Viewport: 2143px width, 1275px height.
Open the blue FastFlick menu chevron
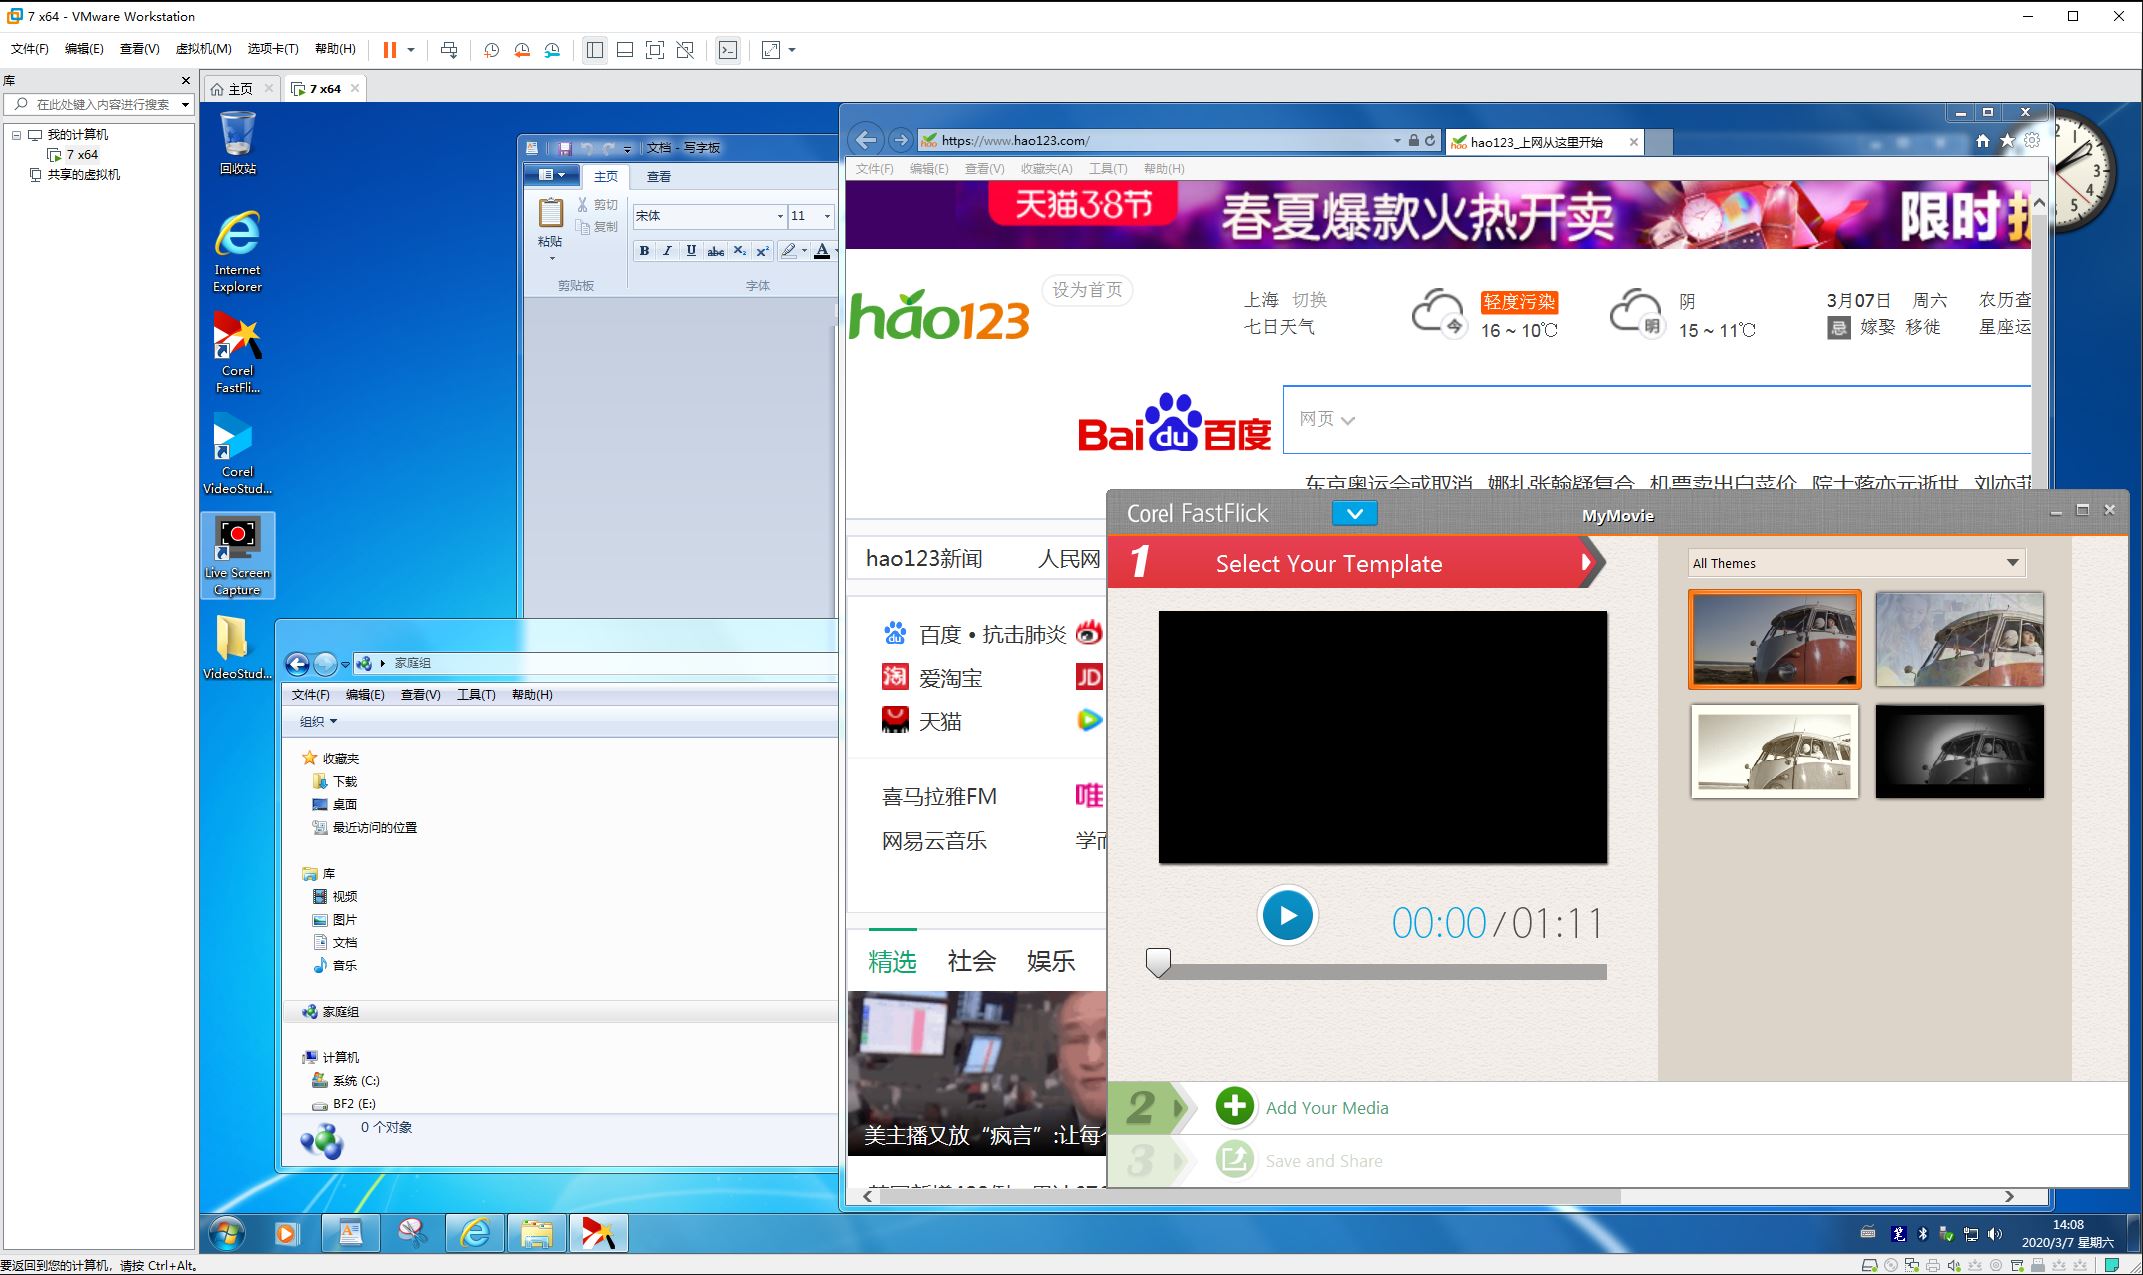[x=1354, y=513]
